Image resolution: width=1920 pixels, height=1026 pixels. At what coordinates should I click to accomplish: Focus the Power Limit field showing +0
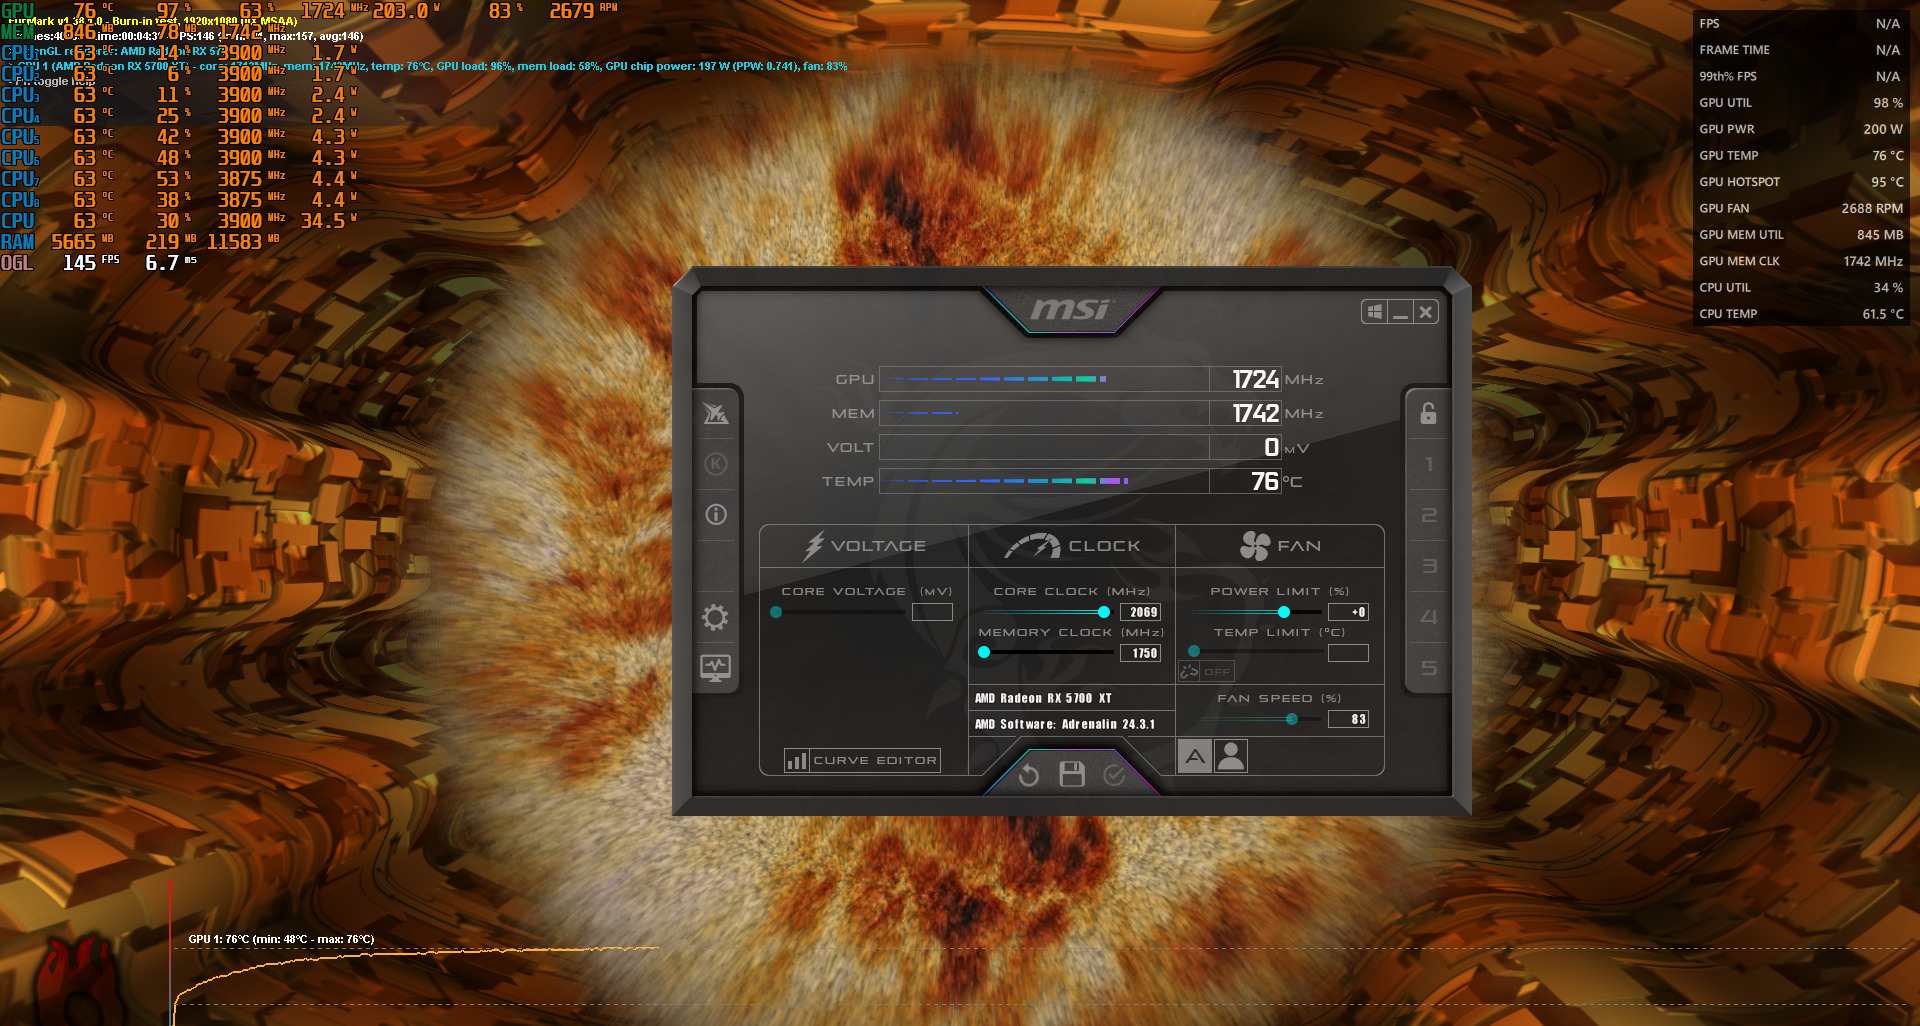pyautogui.click(x=1348, y=612)
